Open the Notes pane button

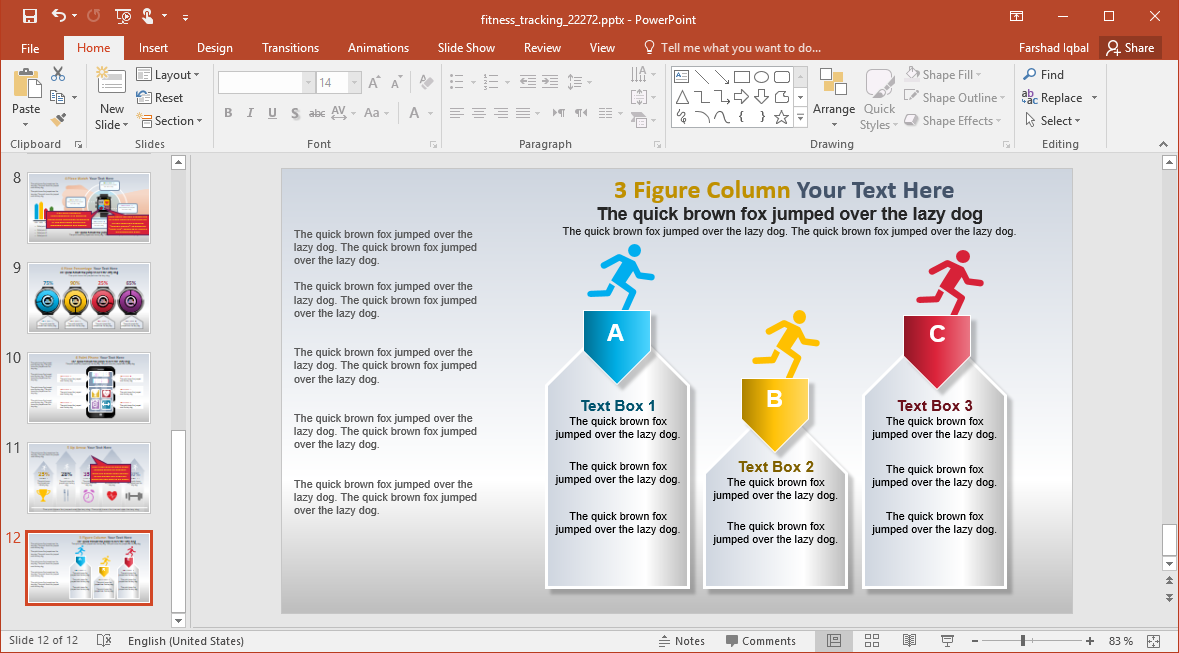681,641
